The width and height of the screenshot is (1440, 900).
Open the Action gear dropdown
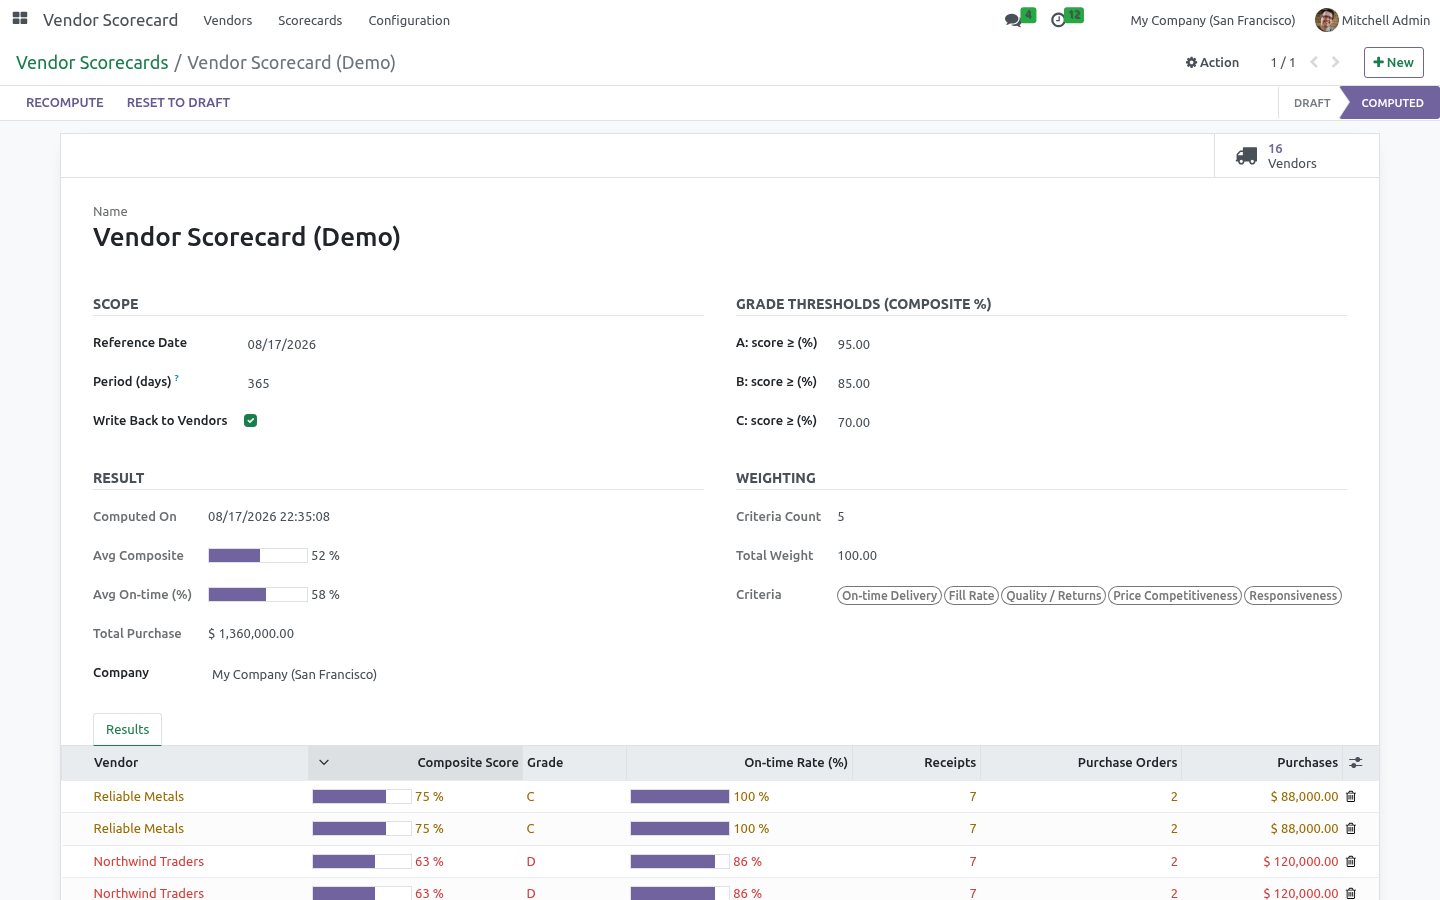tap(1212, 62)
